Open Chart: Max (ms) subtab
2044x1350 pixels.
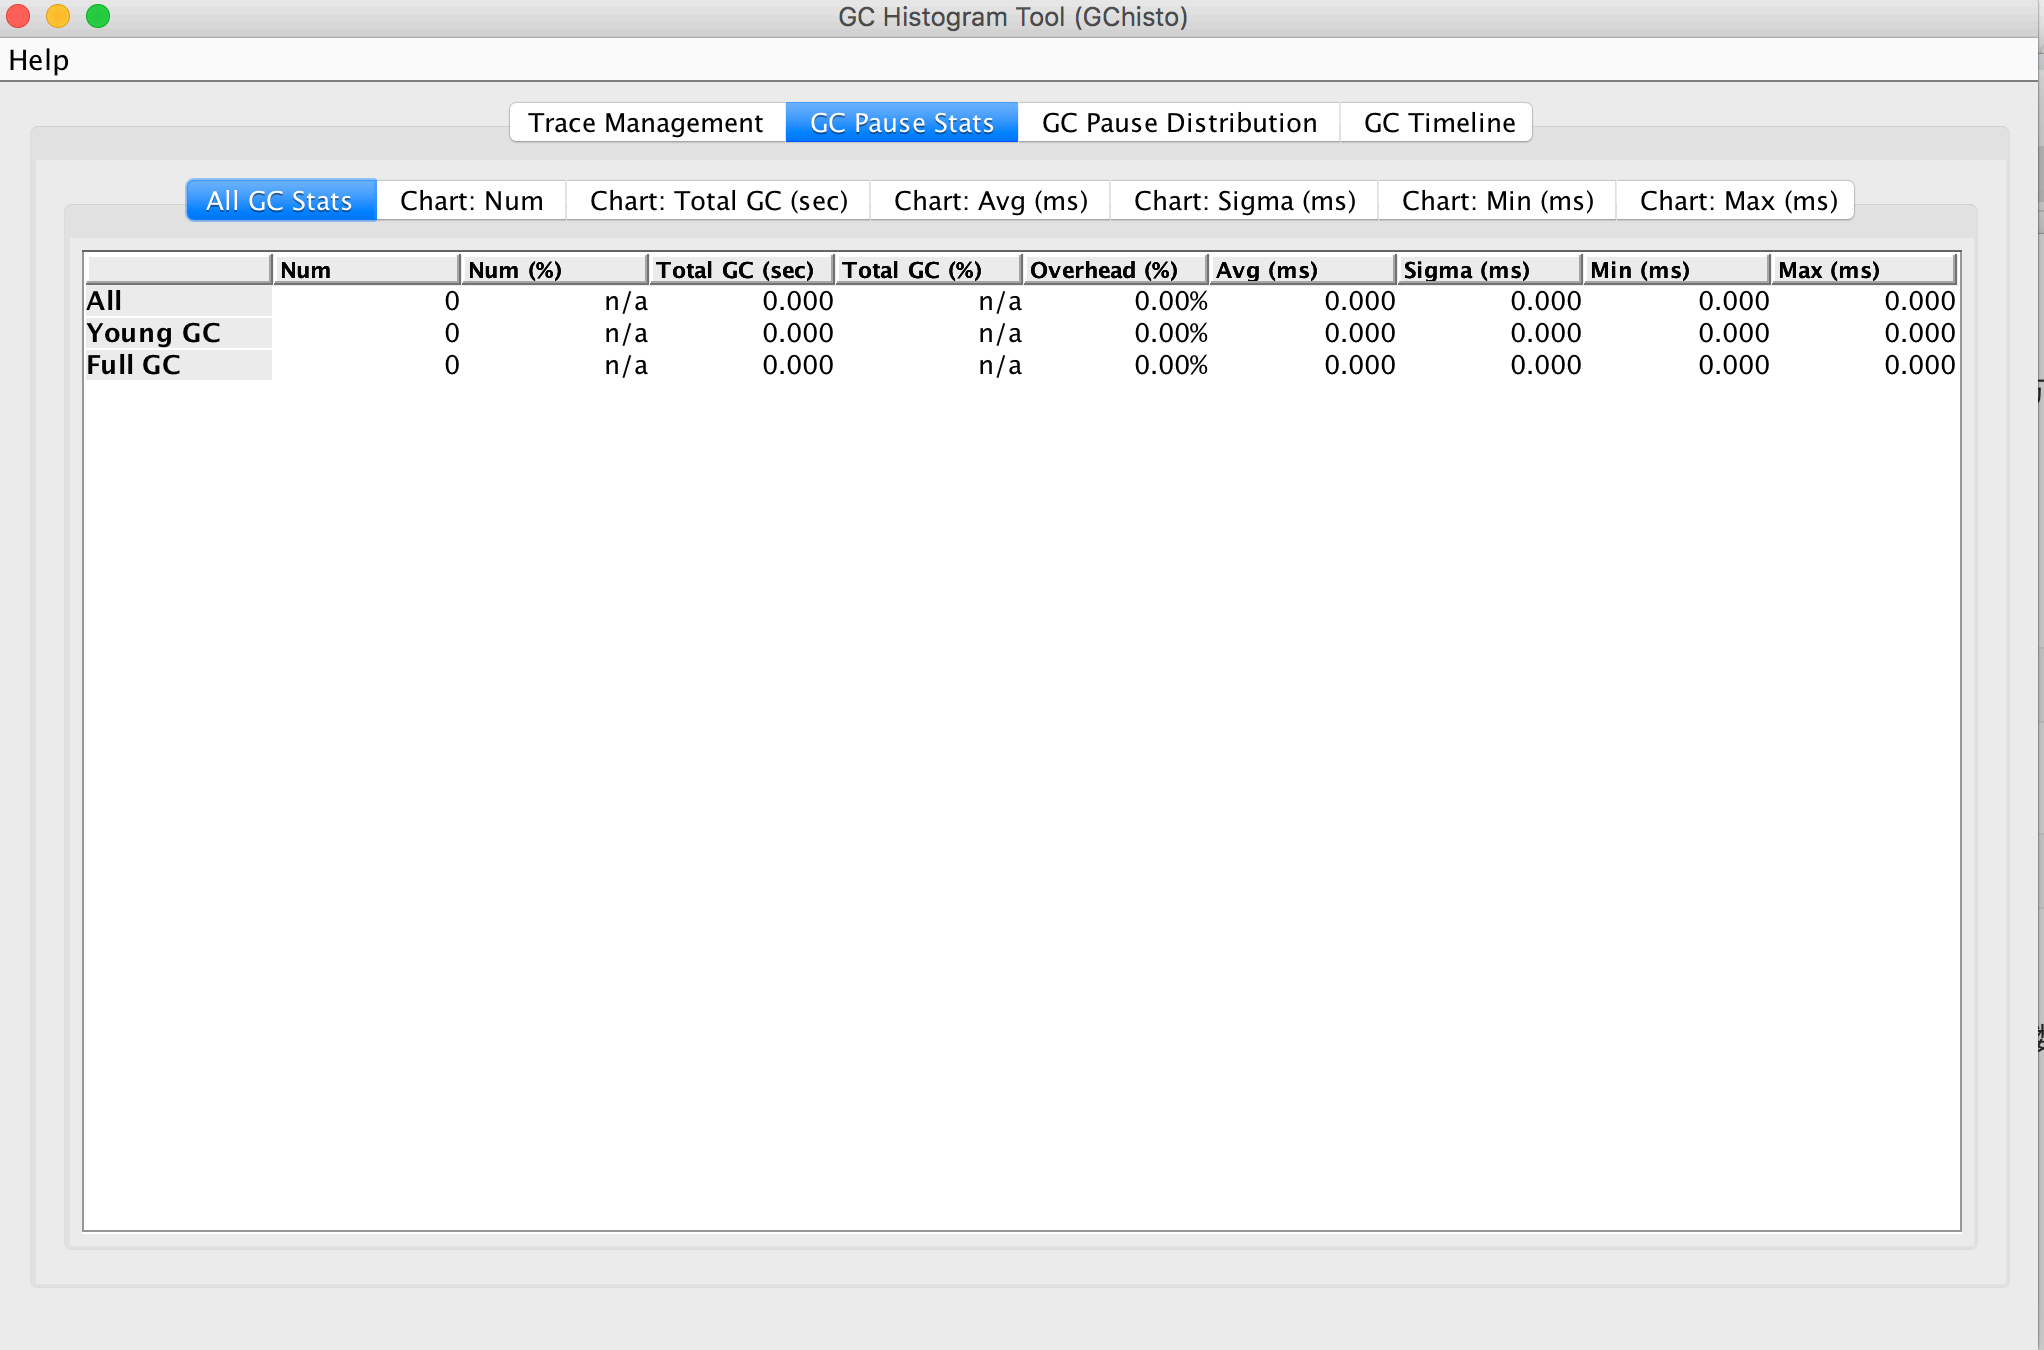[1738, 201]
